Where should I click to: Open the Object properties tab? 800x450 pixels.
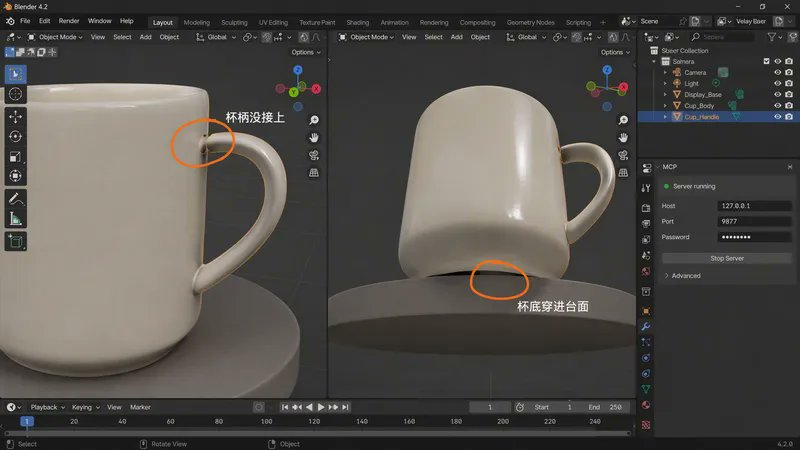pyautogui.click(x=646, y=311)
